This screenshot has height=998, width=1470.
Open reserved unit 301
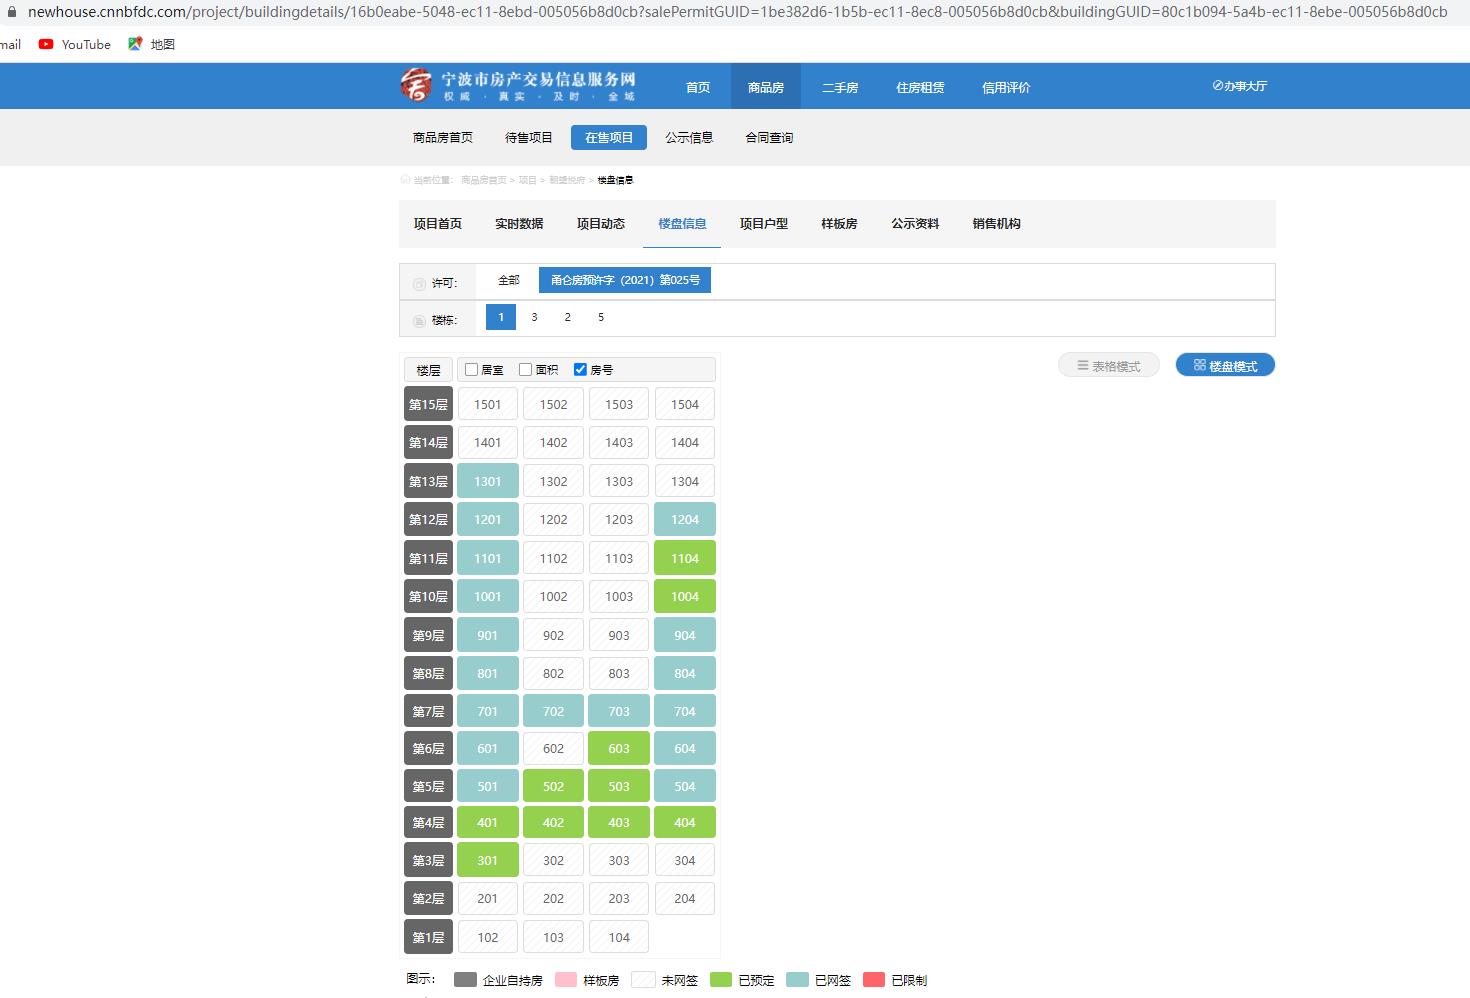[x=488, y=860]
